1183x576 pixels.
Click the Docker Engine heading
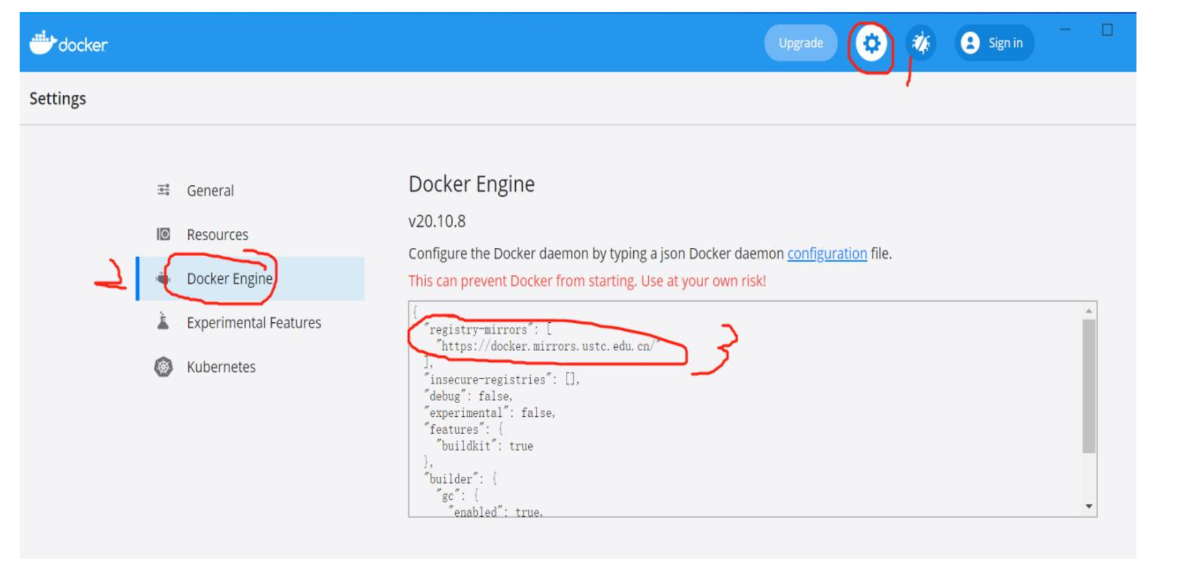(x=472, y=184)
